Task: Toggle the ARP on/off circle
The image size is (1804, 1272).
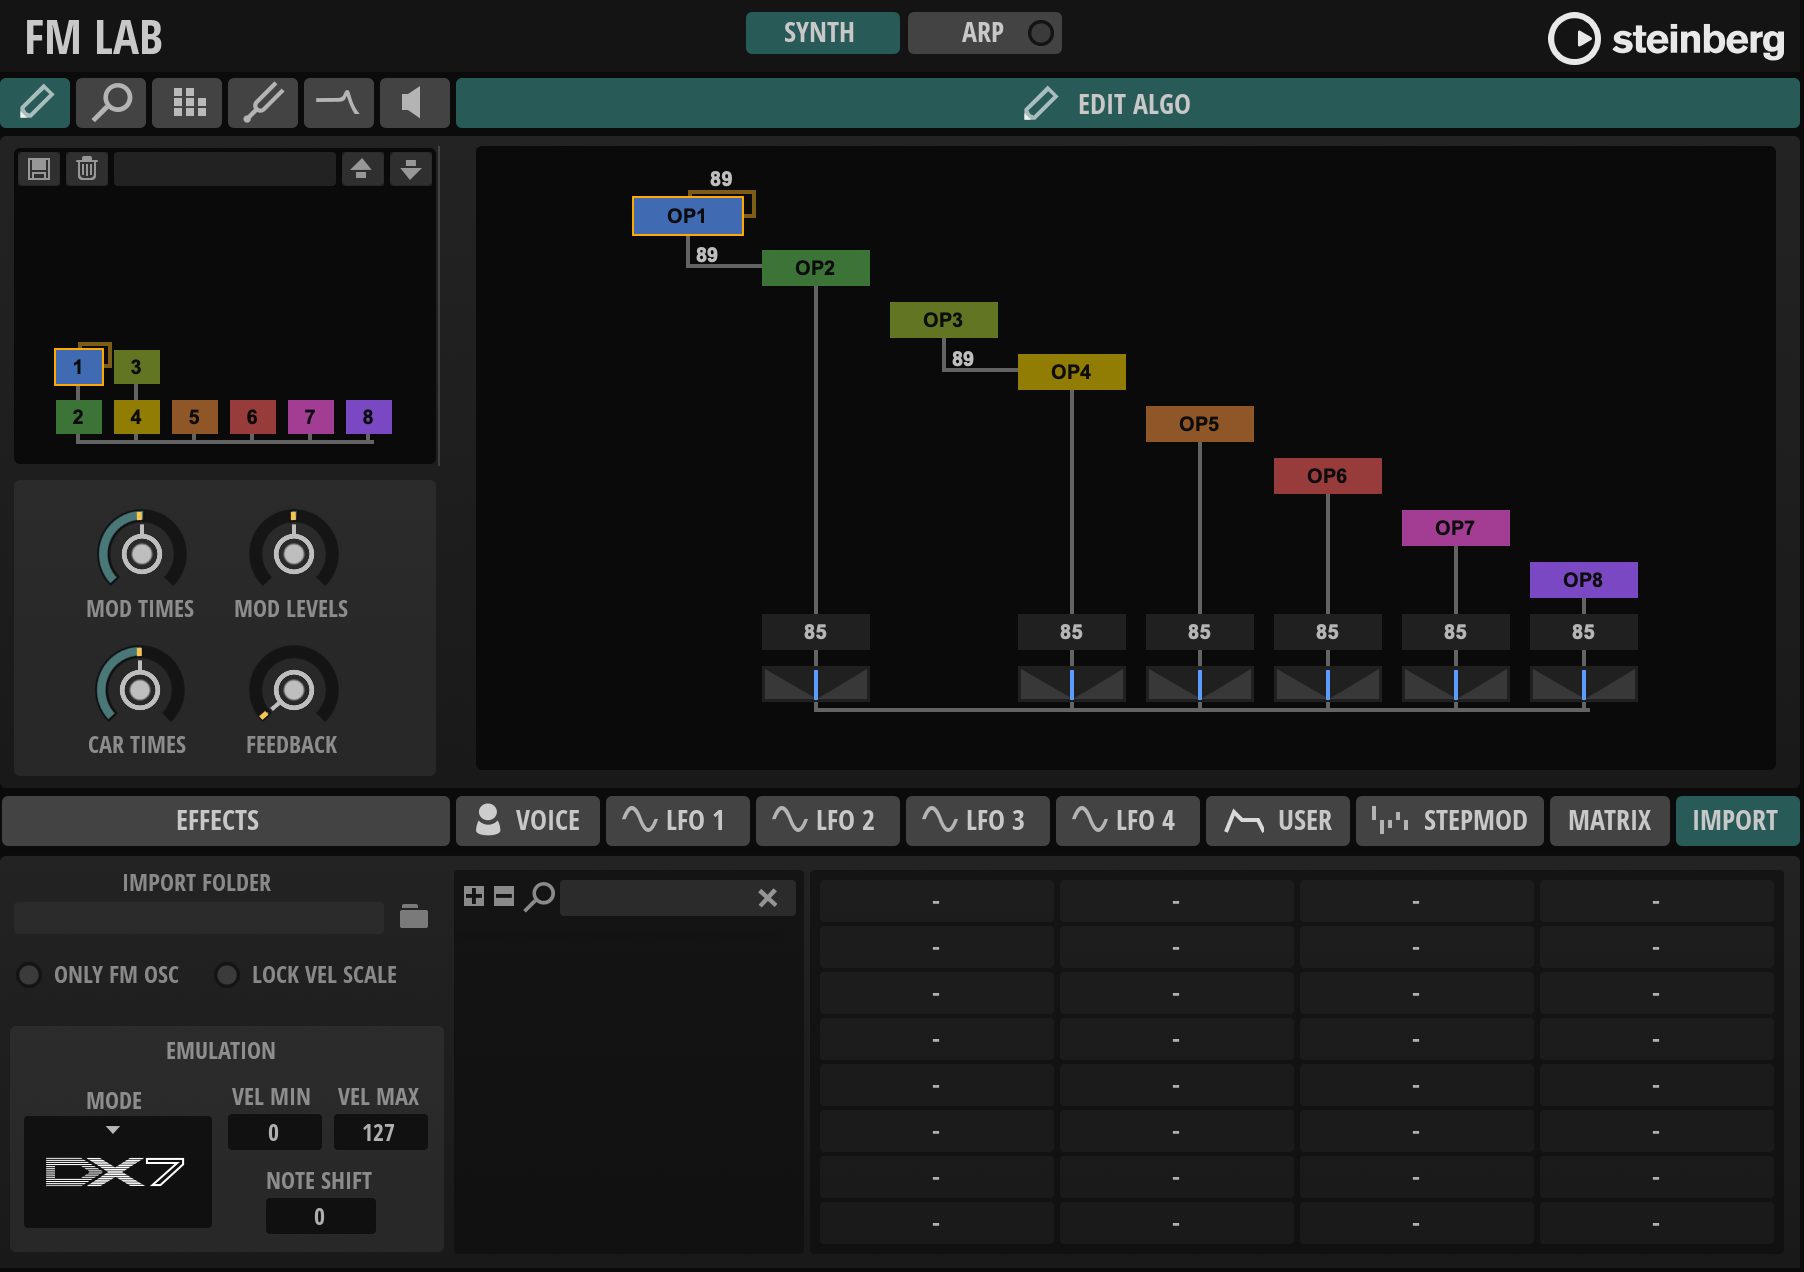Action: pos(1040,33)
